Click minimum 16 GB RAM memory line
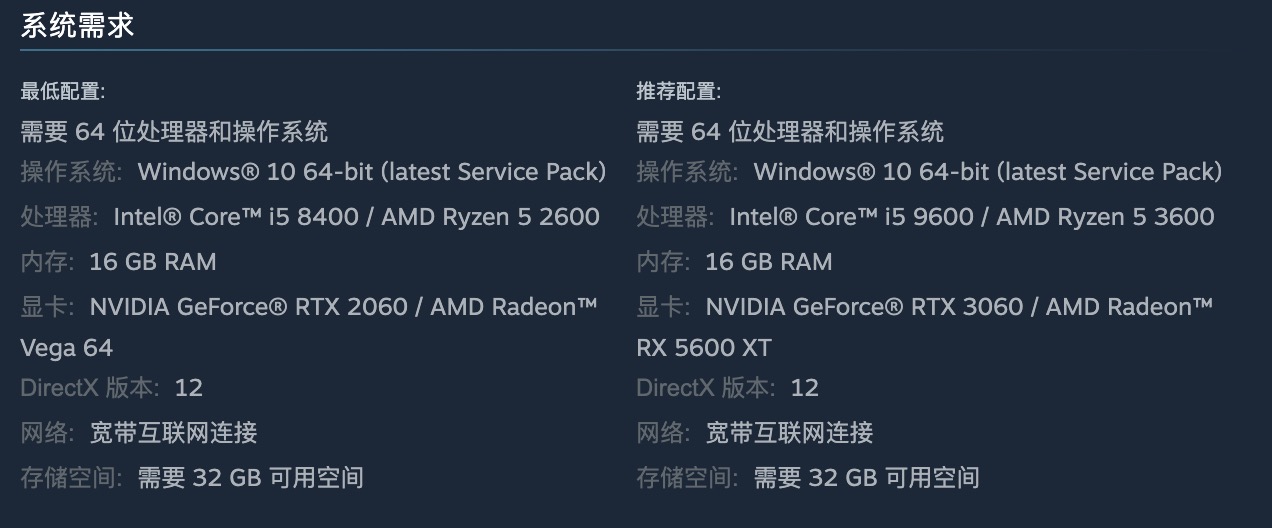Screen dimensions: 1272x528 coord(152,262)
